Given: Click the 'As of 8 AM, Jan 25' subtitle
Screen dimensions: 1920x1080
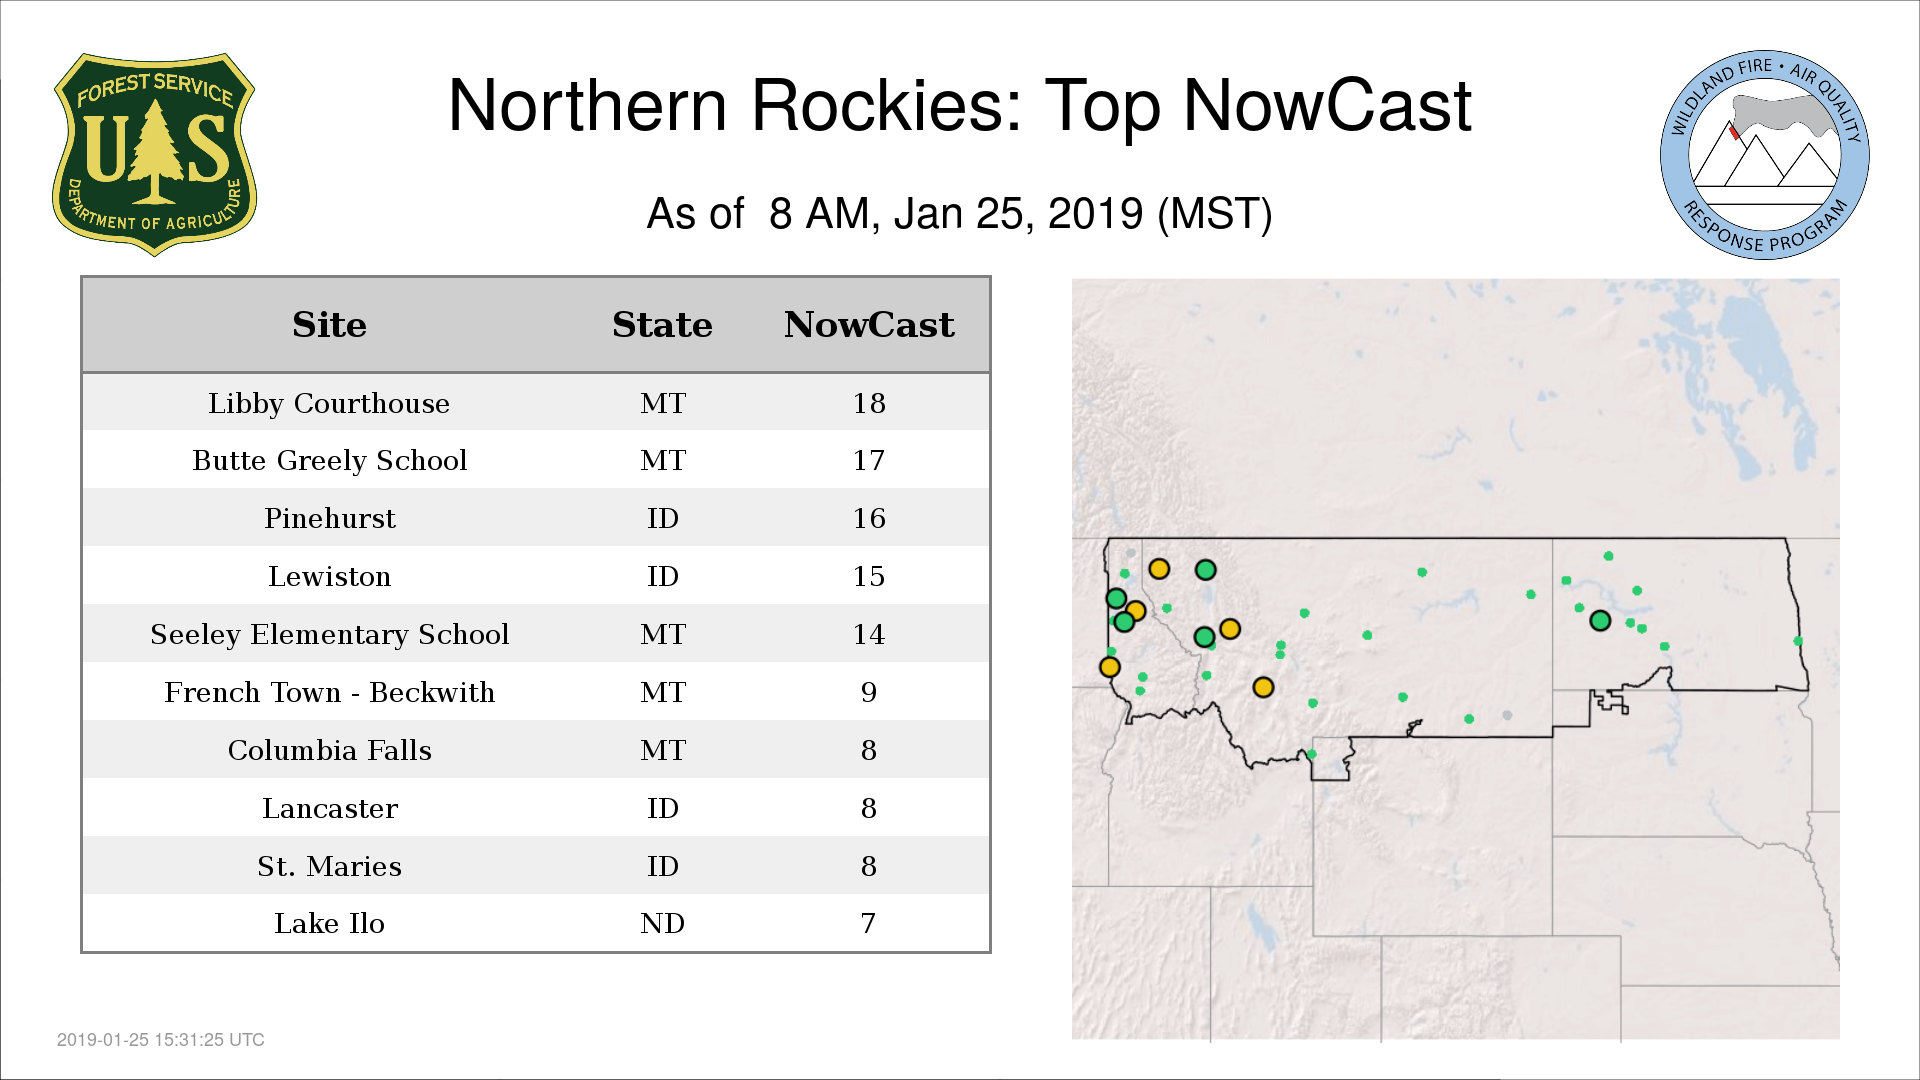Looking at the screenshot, I should point(959,214).
